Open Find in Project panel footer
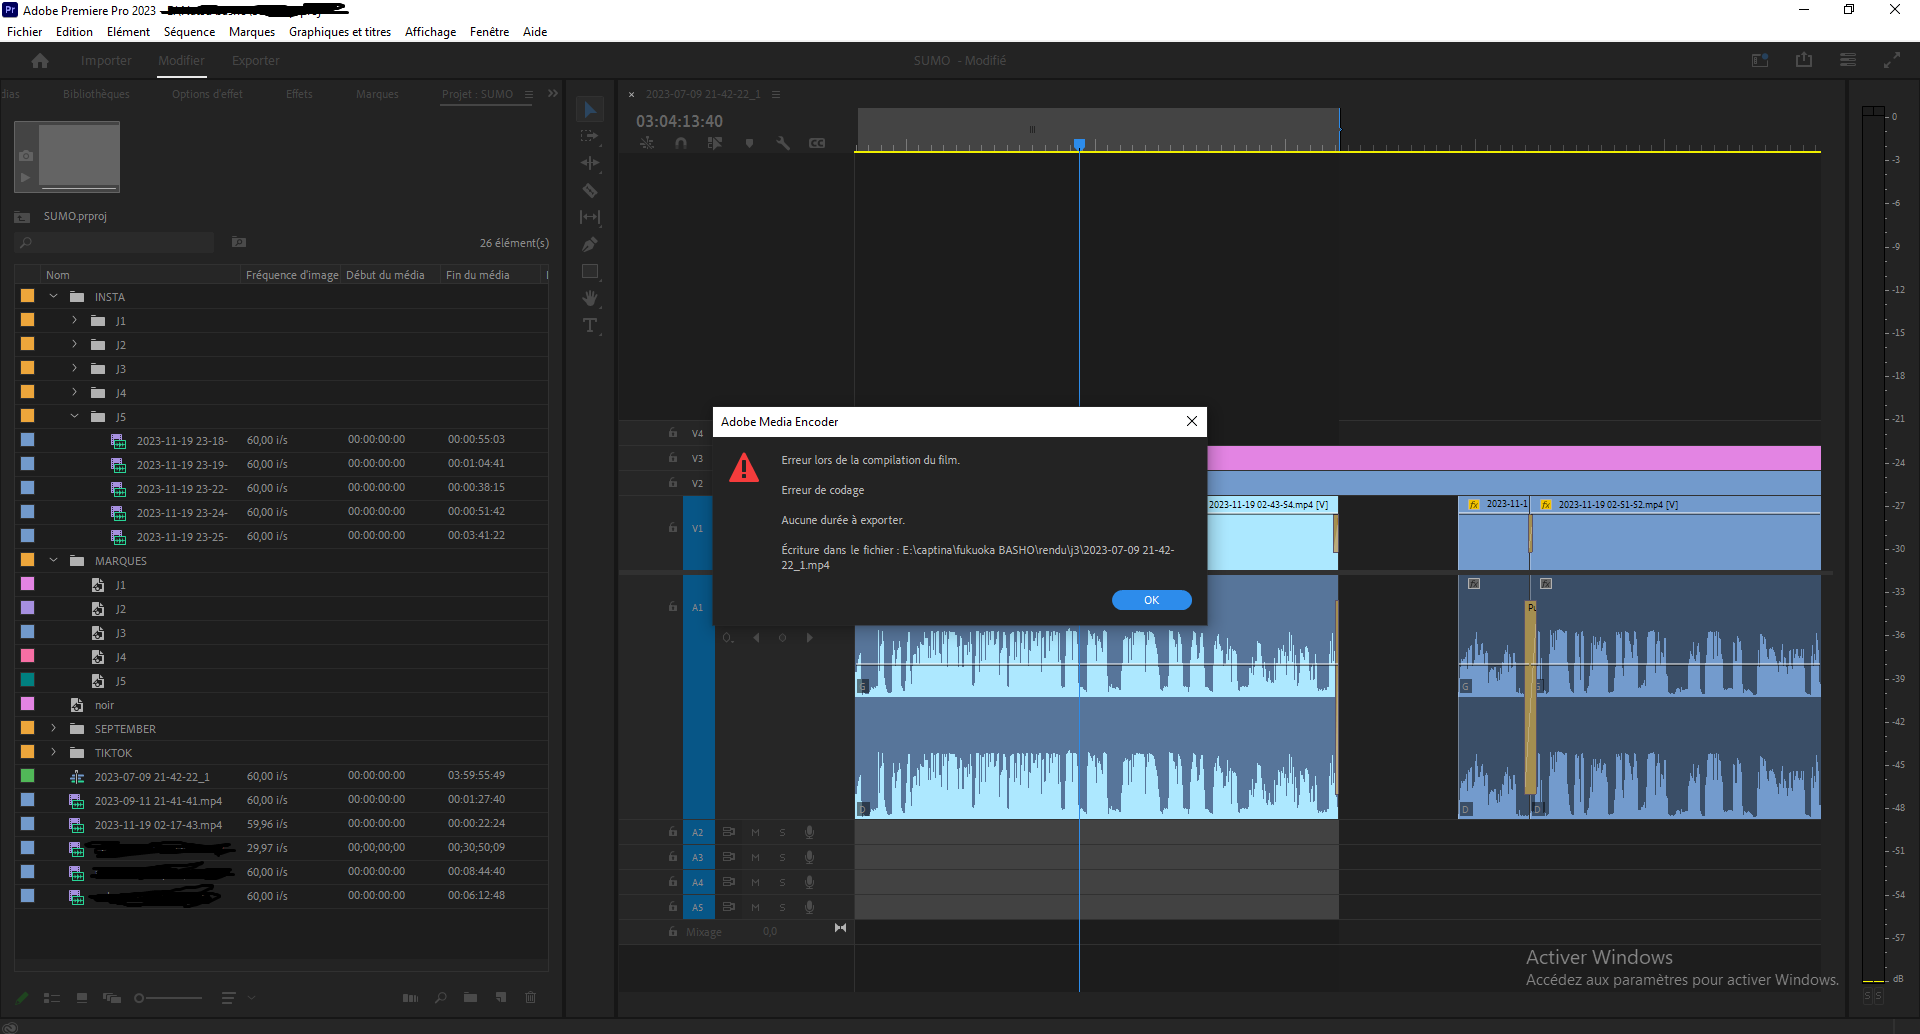This screenshot has height=1034, width=1920. [440, 998]
